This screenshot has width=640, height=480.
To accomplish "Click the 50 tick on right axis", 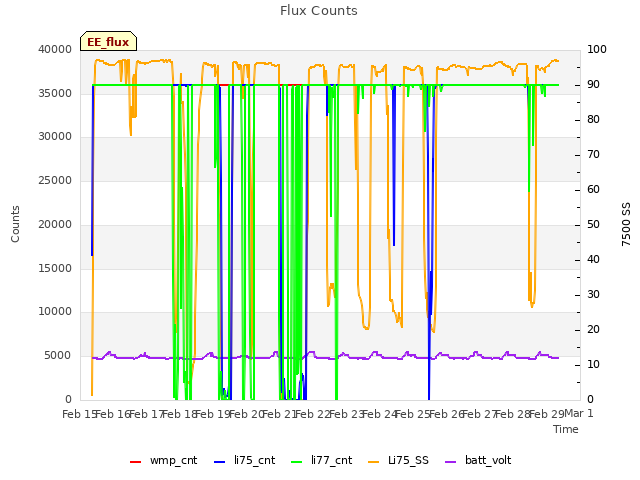I will click(x=593, y=224).
